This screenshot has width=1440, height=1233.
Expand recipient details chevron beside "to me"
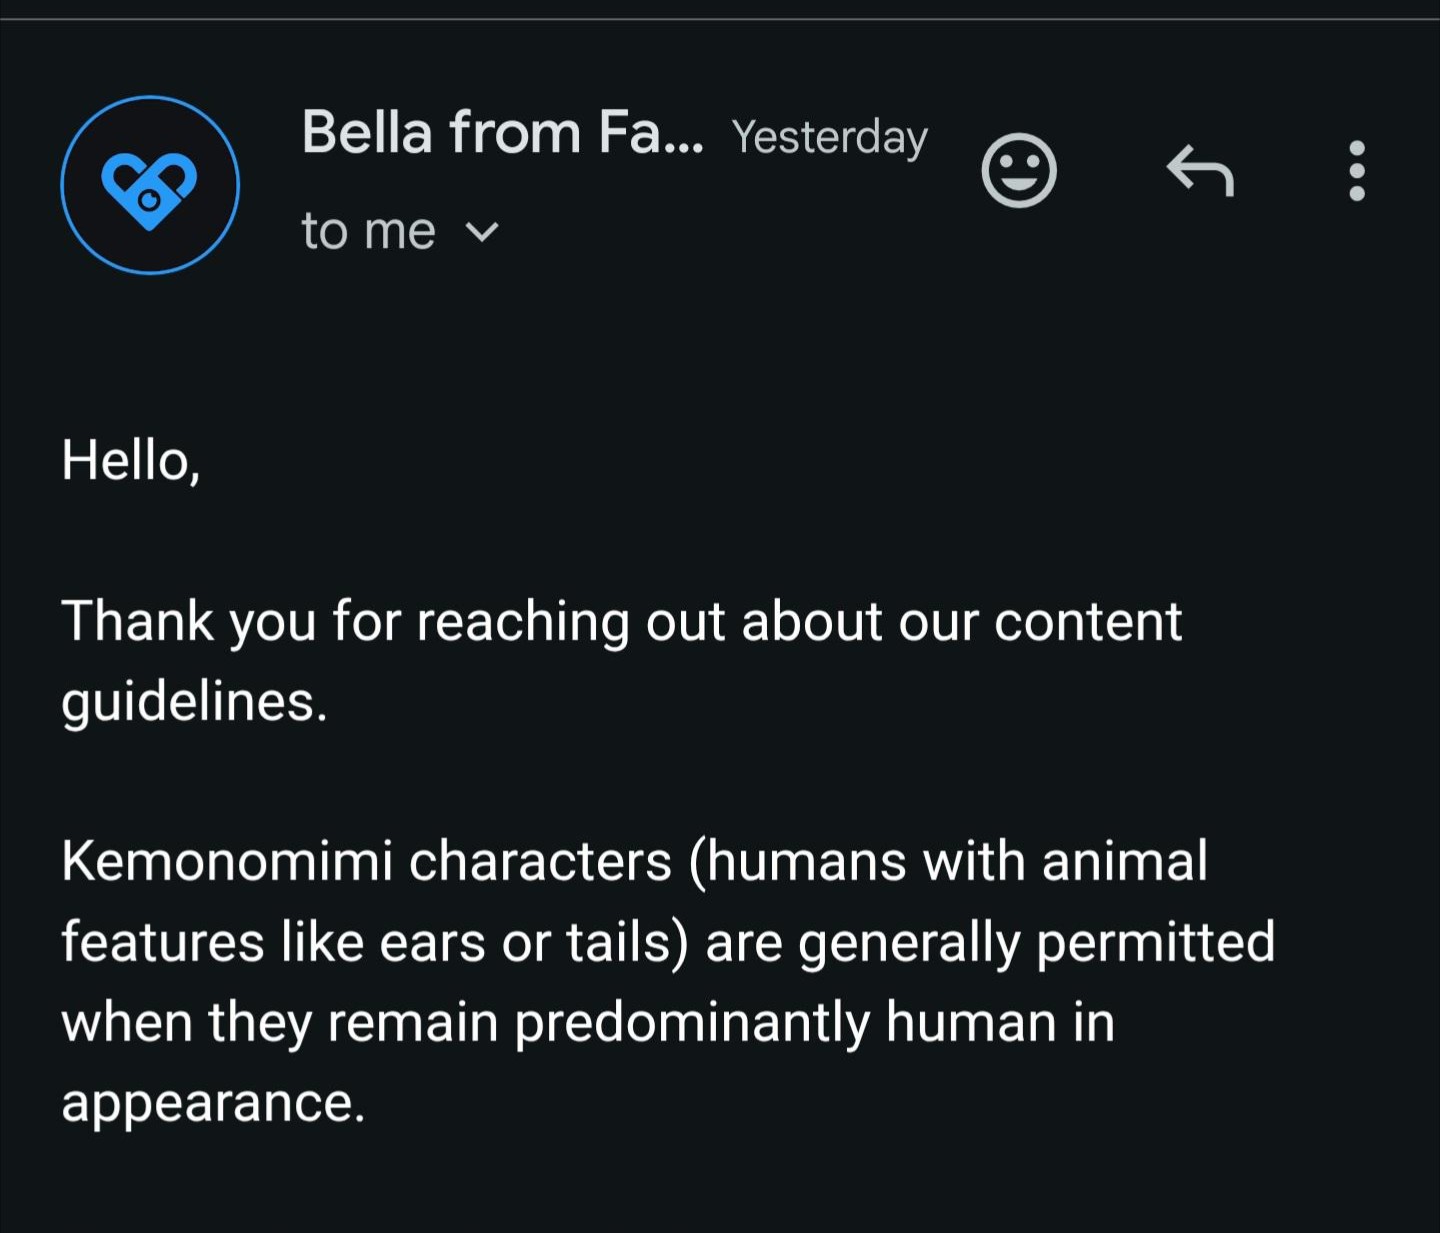[482, 232]
